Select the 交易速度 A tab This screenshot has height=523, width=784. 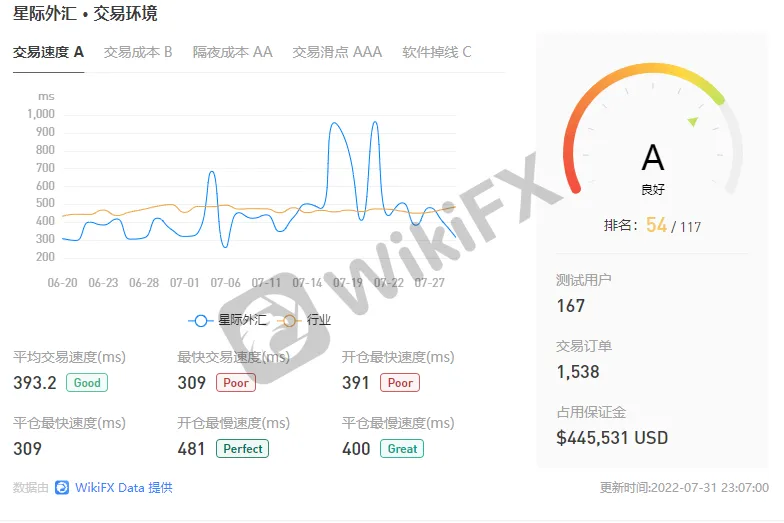pyautogui.click(x=48, y=52)
